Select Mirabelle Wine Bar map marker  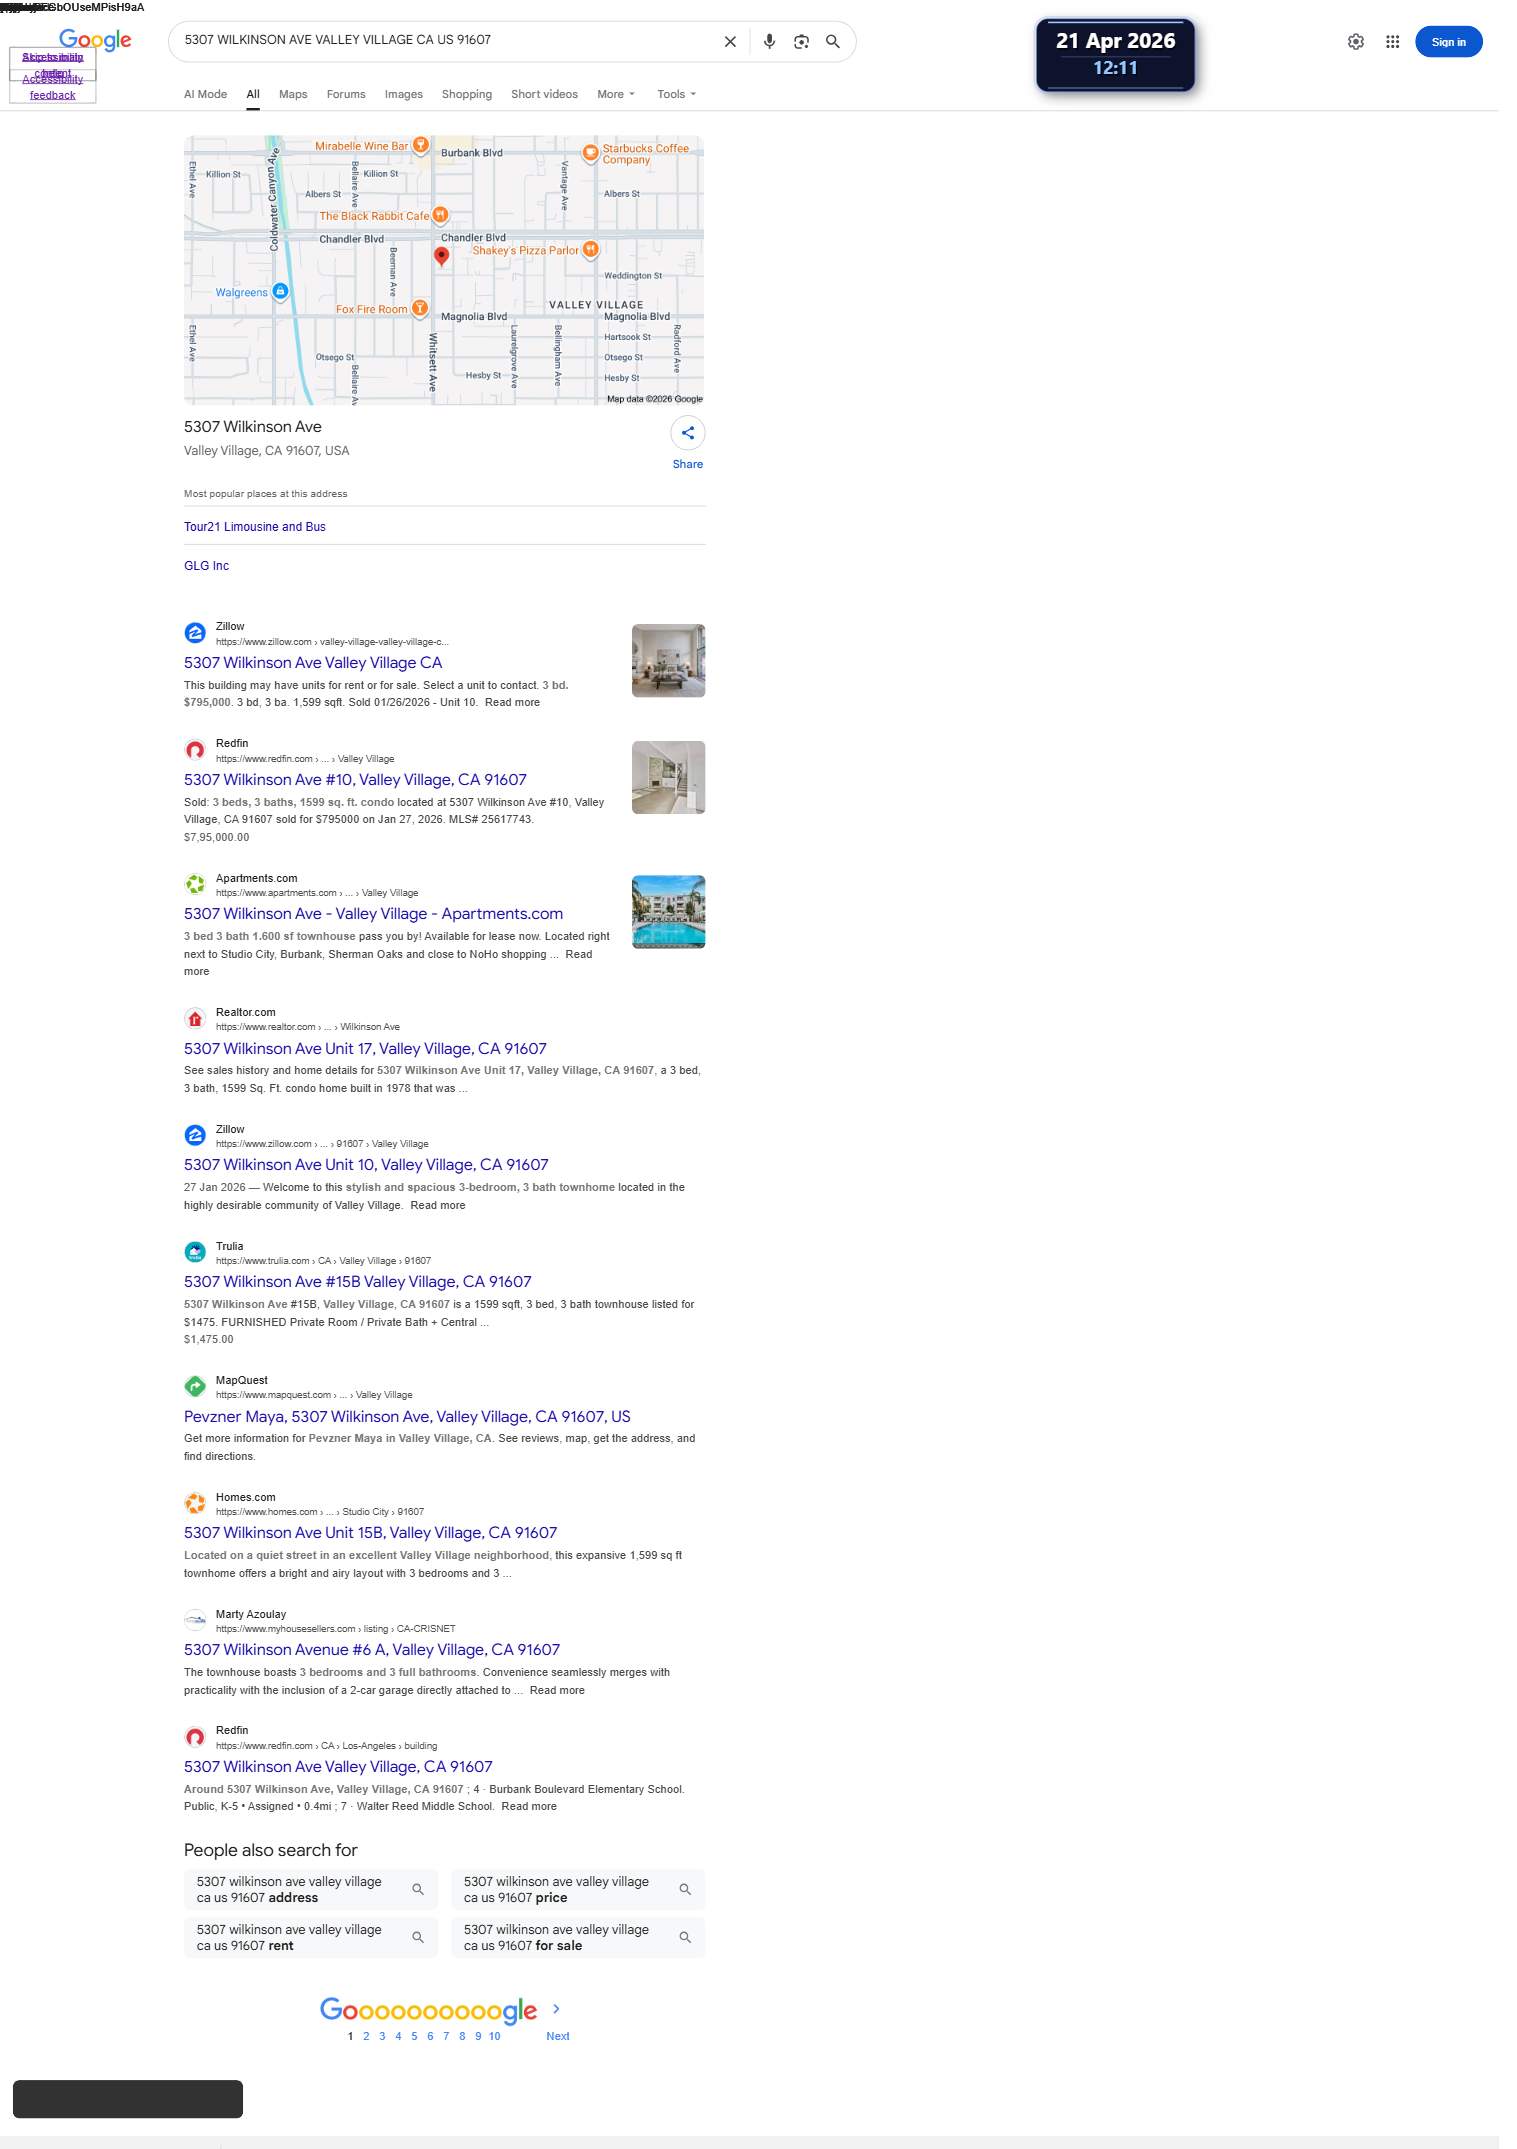pyautogui.click(x=421, y=145)
